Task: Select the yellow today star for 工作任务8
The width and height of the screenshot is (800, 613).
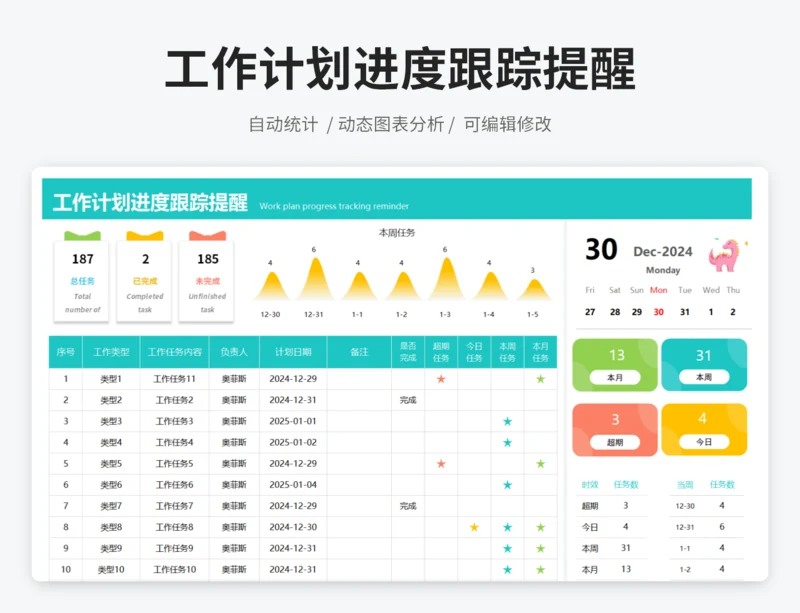Action: tap(472, 527)
